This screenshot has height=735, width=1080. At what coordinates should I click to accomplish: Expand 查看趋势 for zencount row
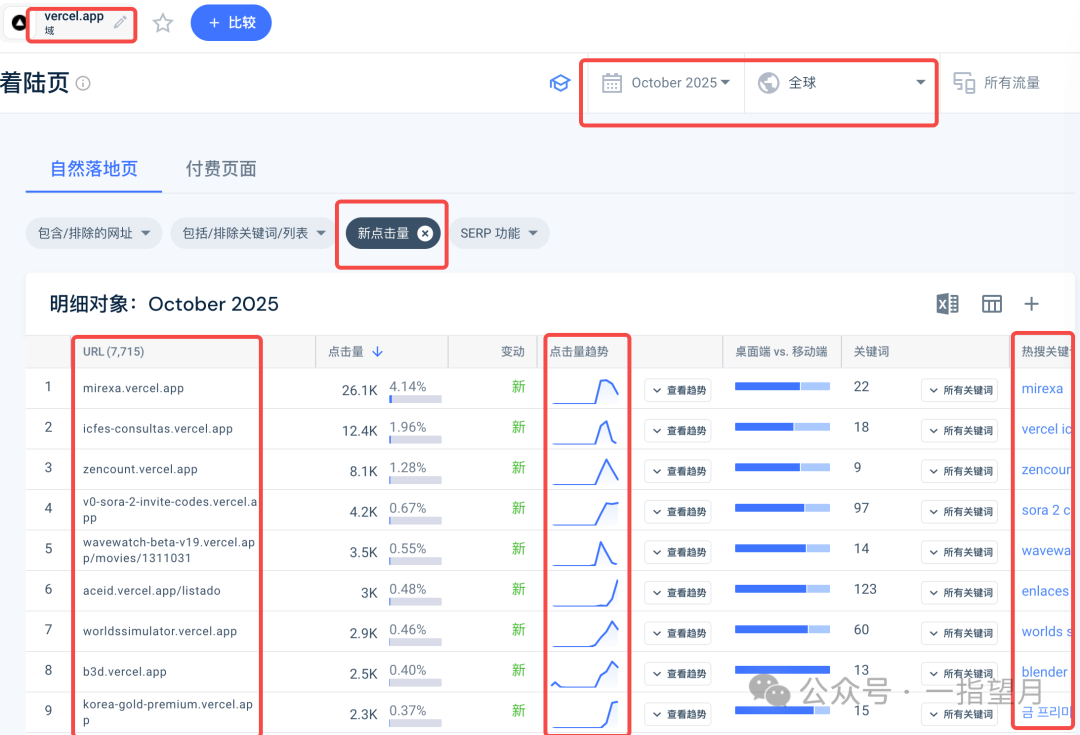point(678,472)
